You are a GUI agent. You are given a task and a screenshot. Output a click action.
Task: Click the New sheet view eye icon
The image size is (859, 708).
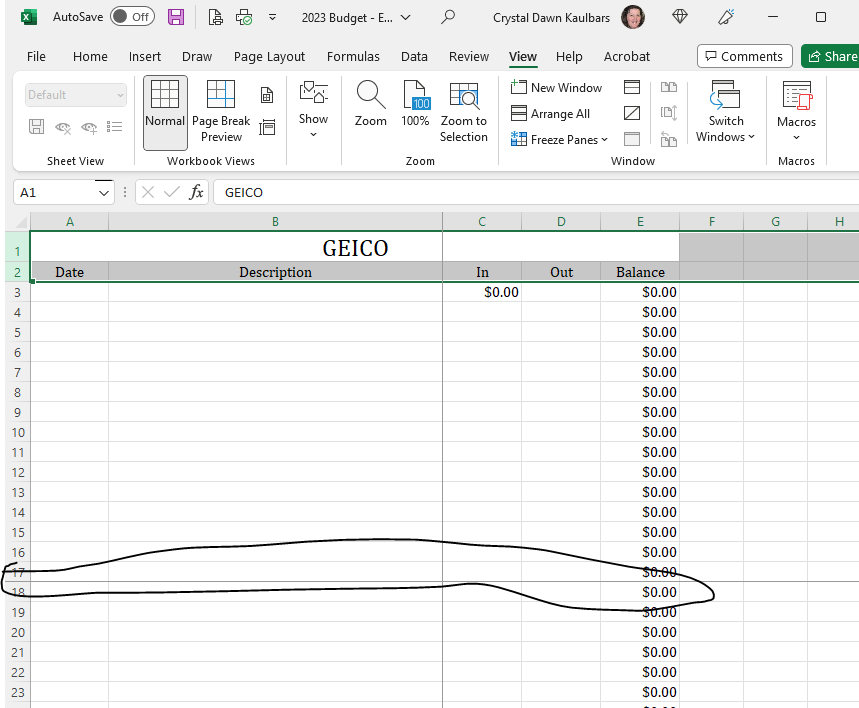pos(89,127)
